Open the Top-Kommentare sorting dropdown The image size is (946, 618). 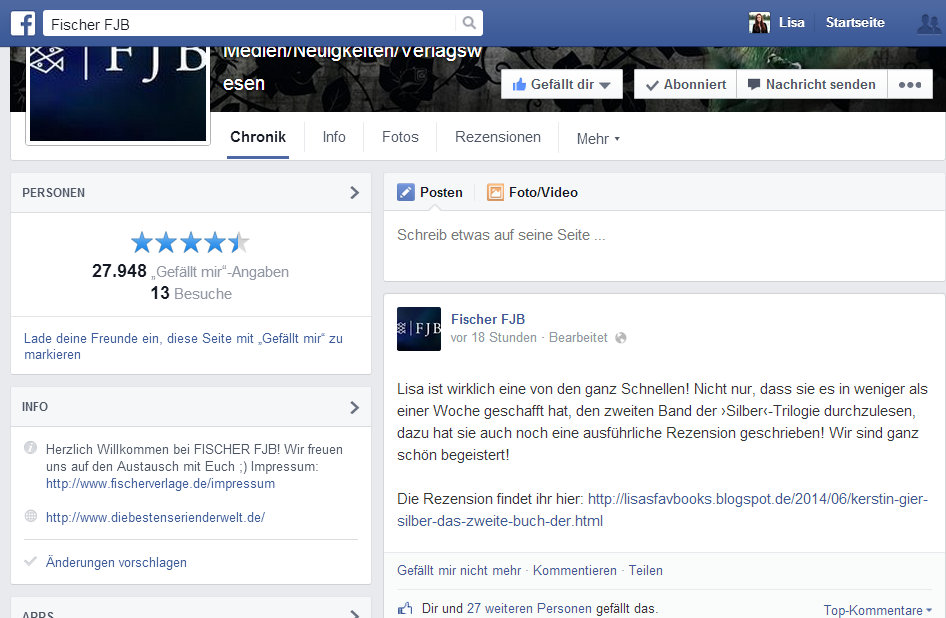tap(877, 610)
